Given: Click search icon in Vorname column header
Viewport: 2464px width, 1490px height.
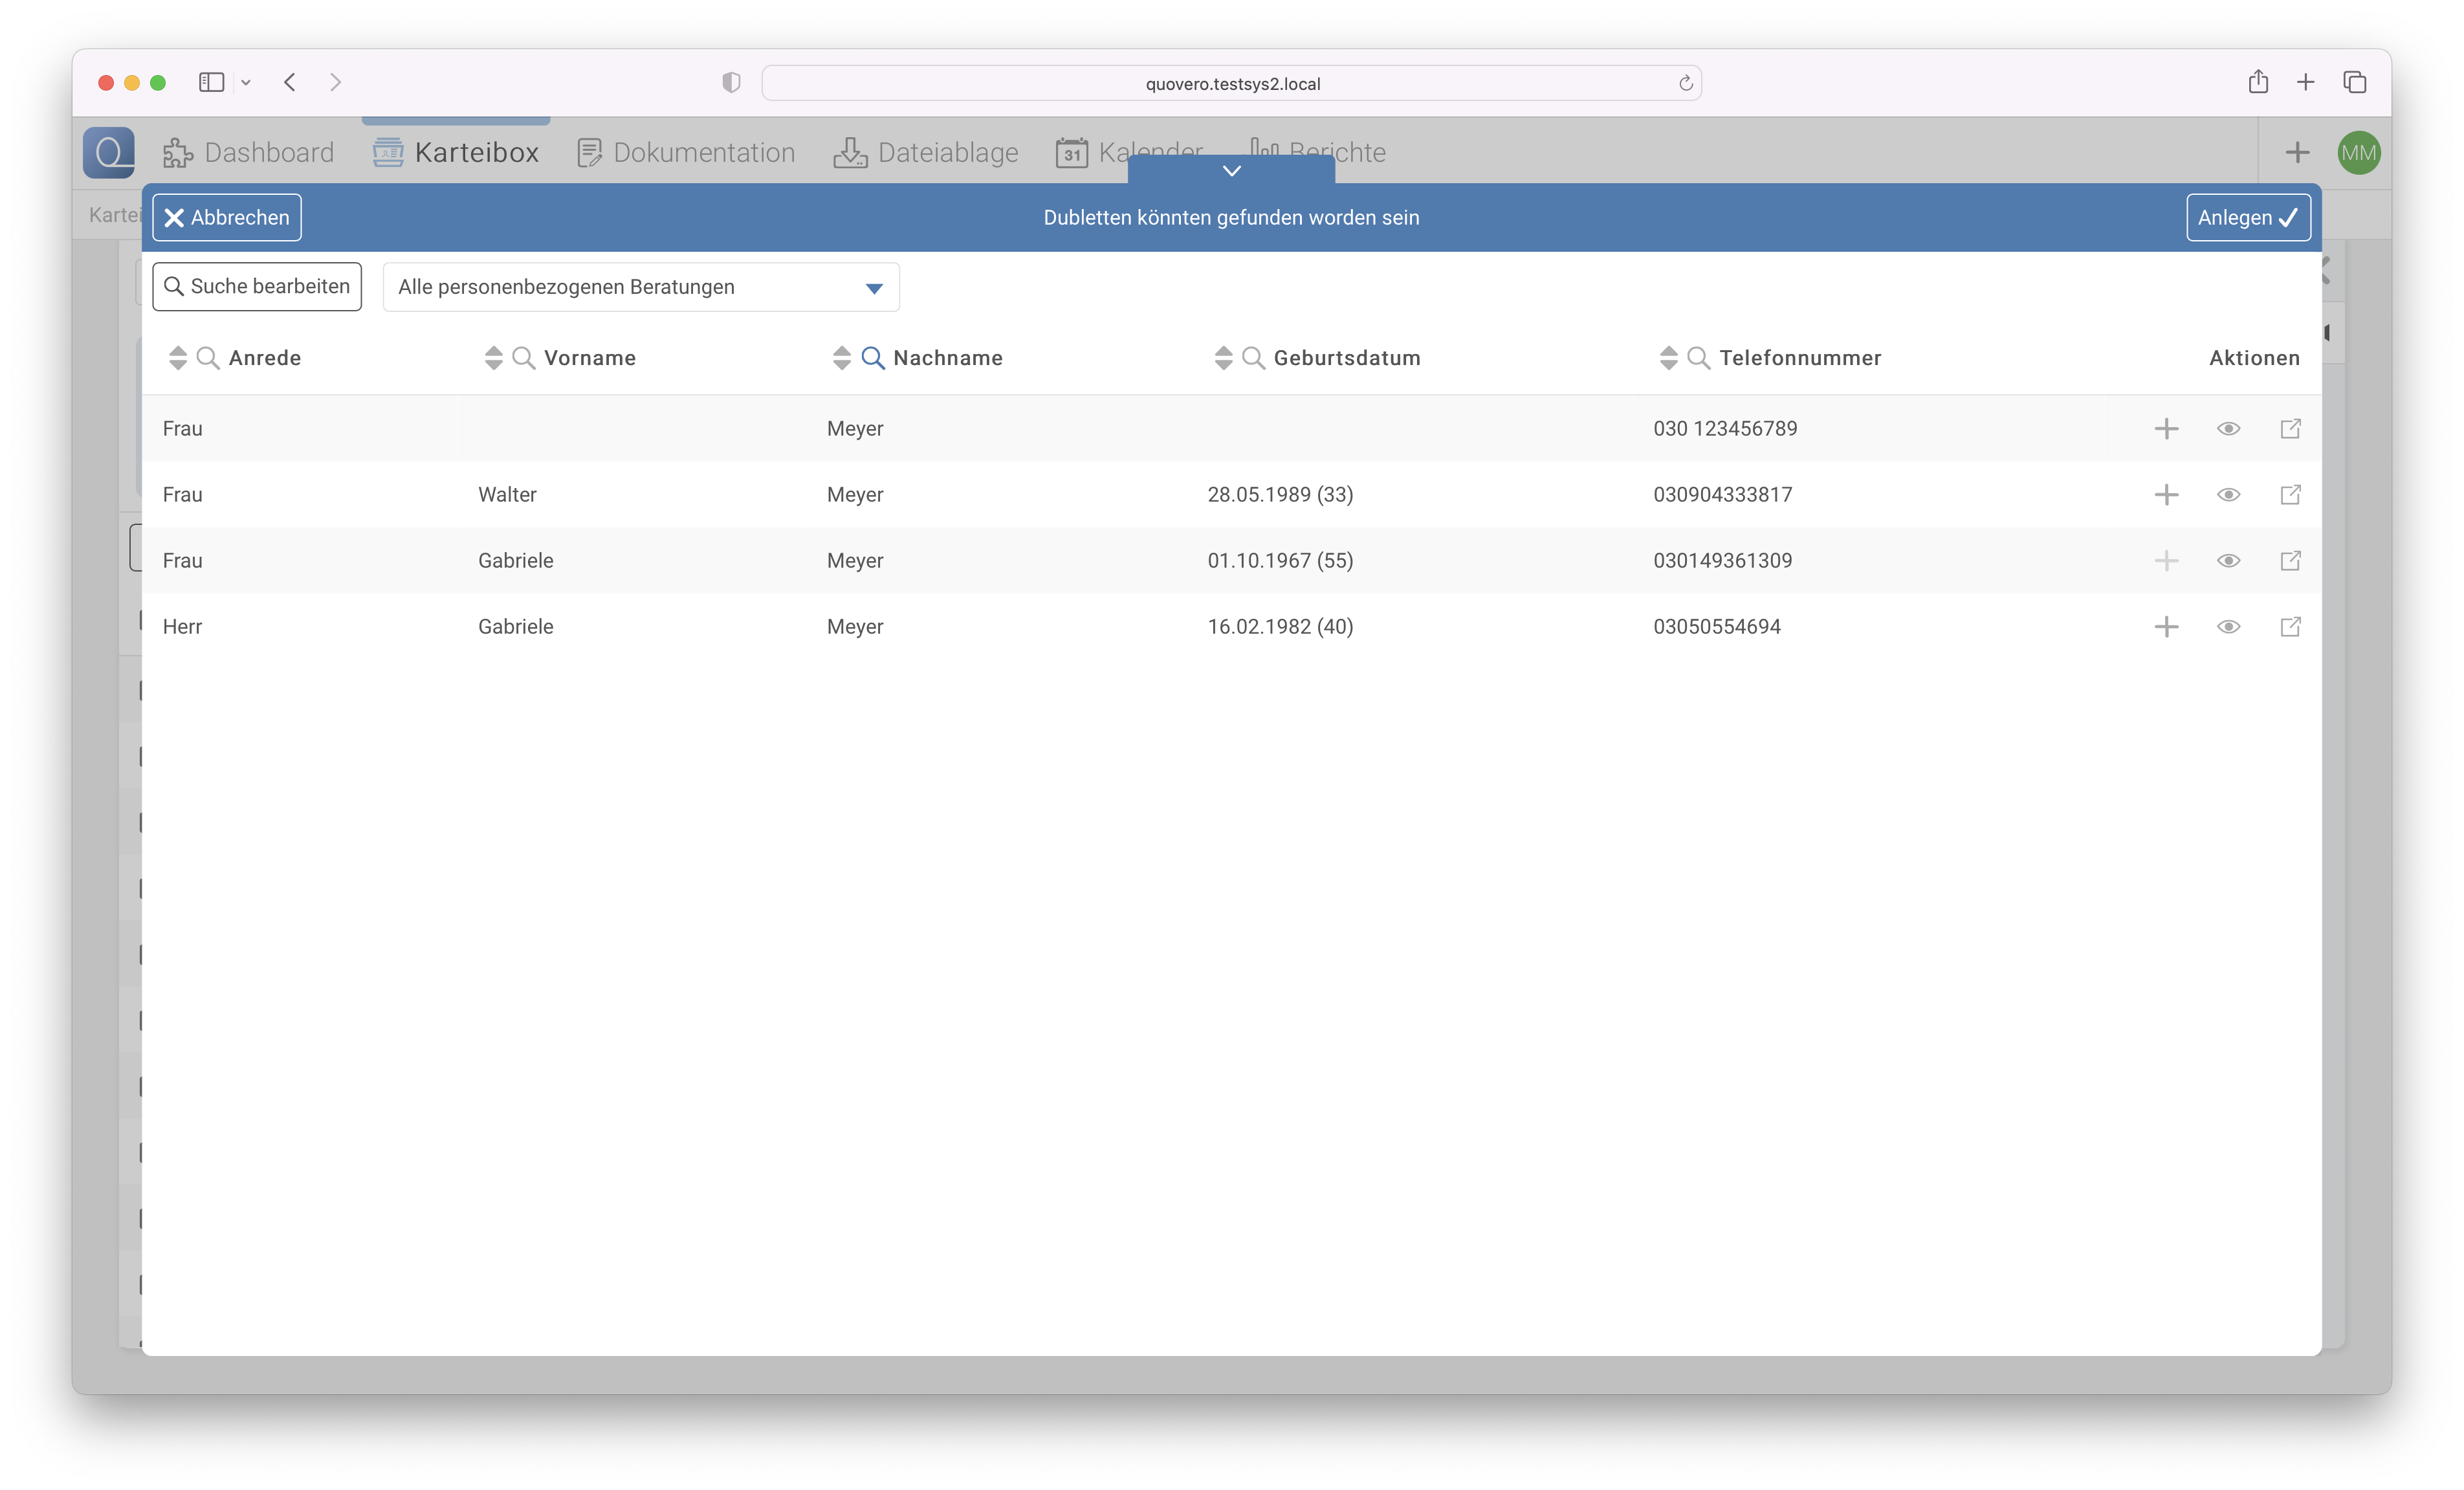Looking at the screenshot, I should 523,358.
